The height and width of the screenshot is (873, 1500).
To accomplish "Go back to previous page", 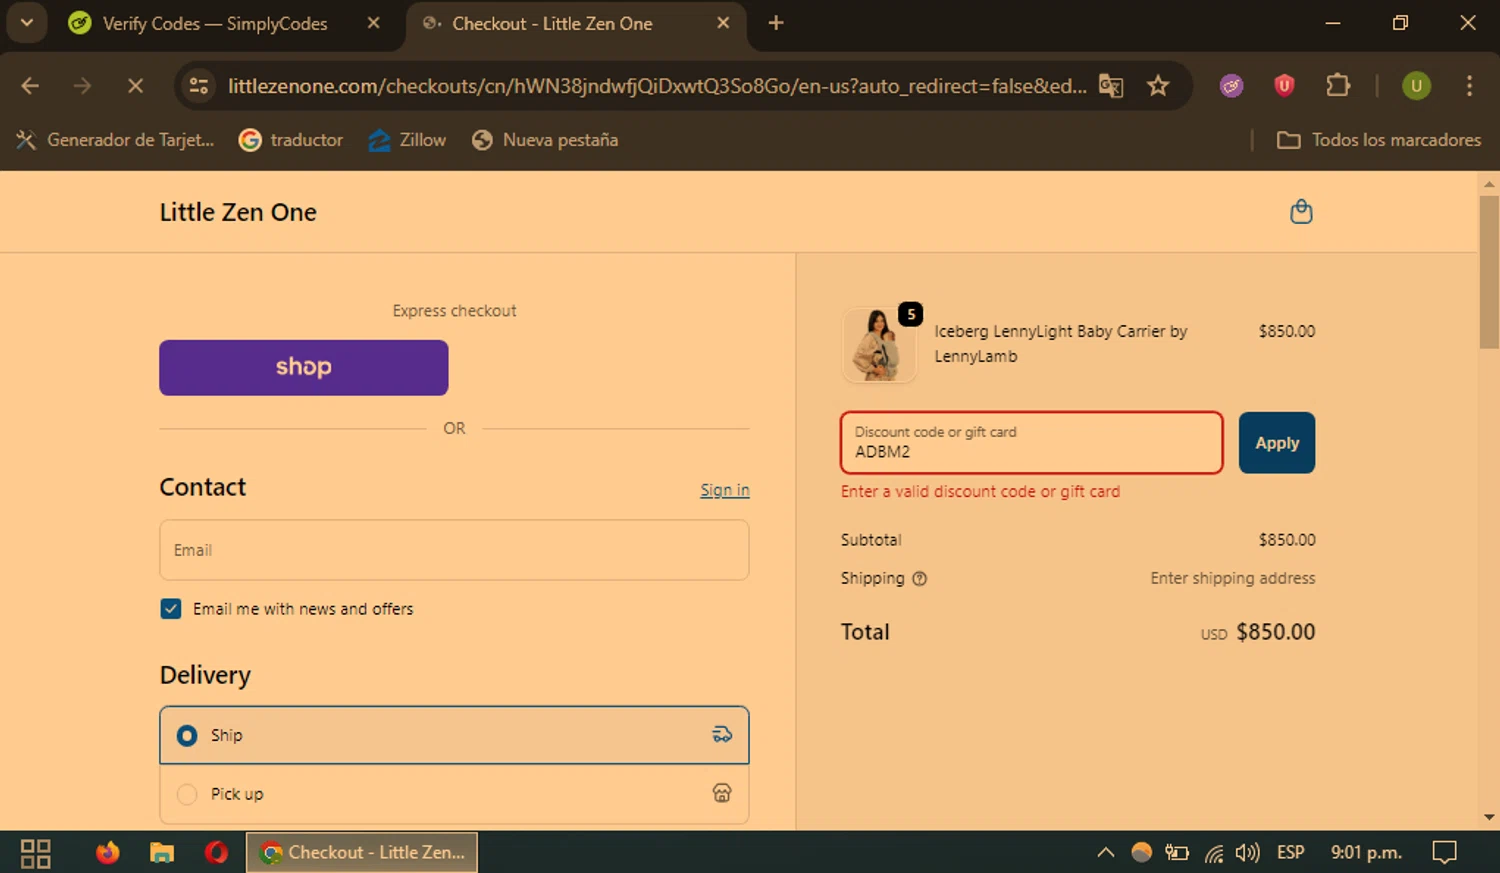I will coord(30,86).
